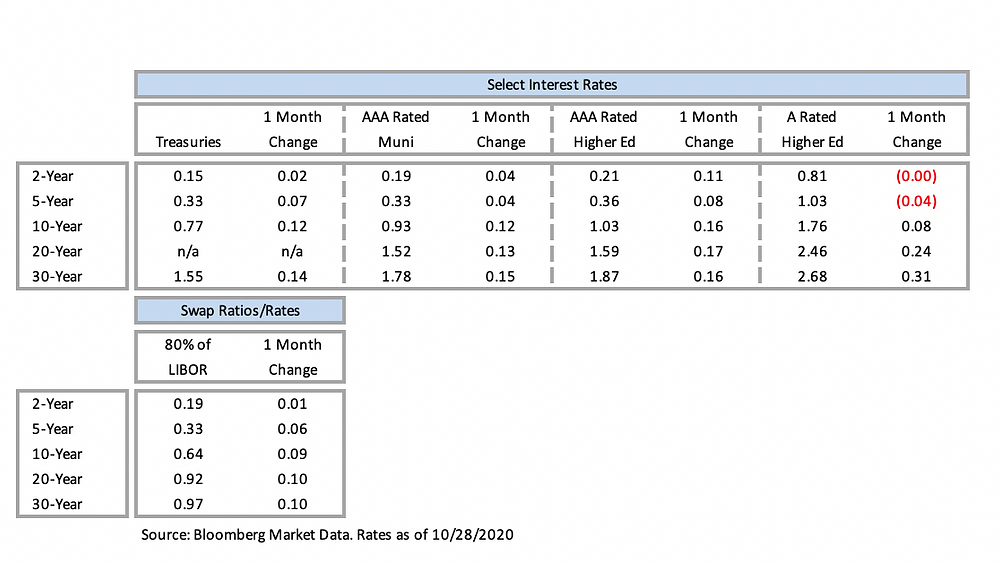Click the red (0.00) change value
Image resolution: width=1000 pixels, height=563 pixels.
click(x=916, y=177)
